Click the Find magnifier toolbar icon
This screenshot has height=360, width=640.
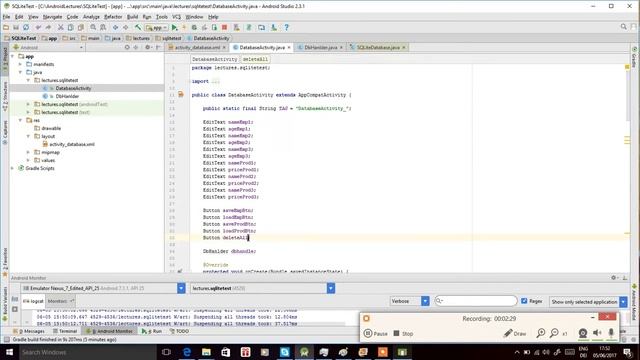[93, 27]
